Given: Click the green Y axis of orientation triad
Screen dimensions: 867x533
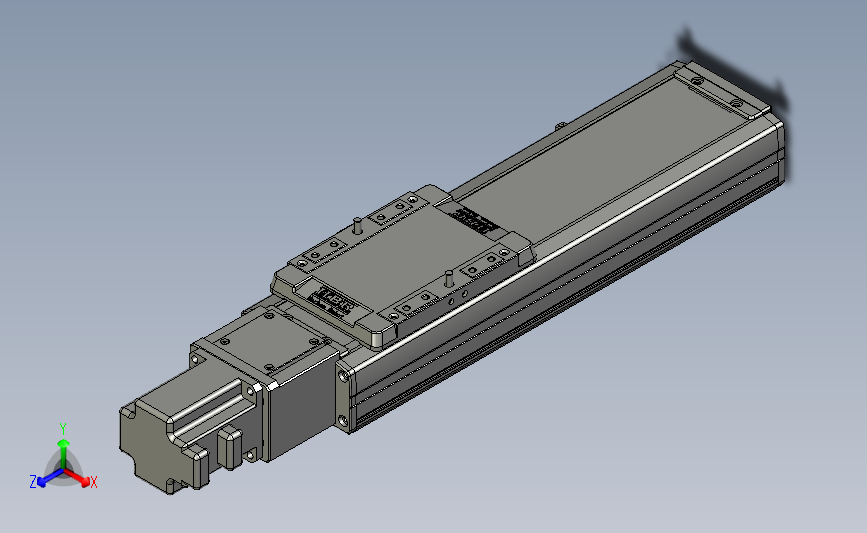Looking at the screenshot, I should tap(63, 445).
